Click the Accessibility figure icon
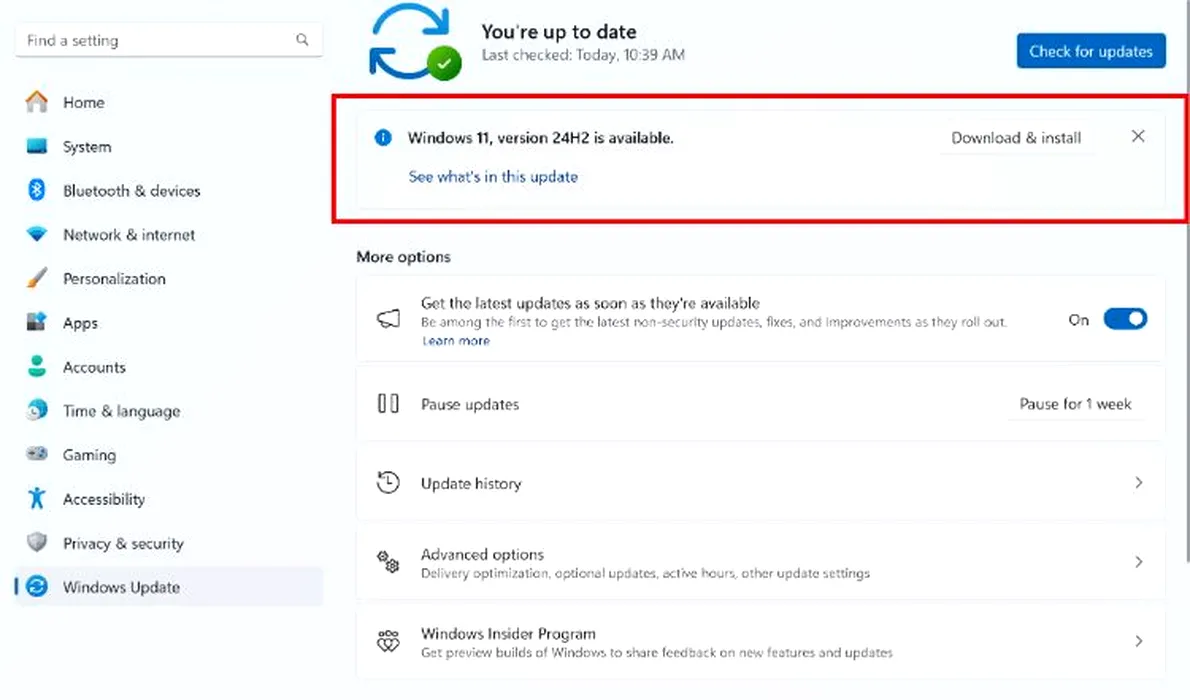 pyautogui.click(x=36, y=498)
